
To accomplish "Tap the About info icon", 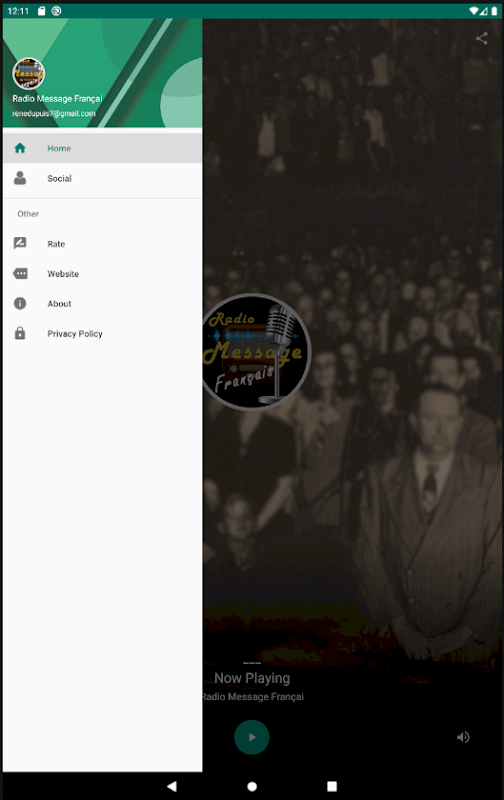I will click(x=20, y=304).
